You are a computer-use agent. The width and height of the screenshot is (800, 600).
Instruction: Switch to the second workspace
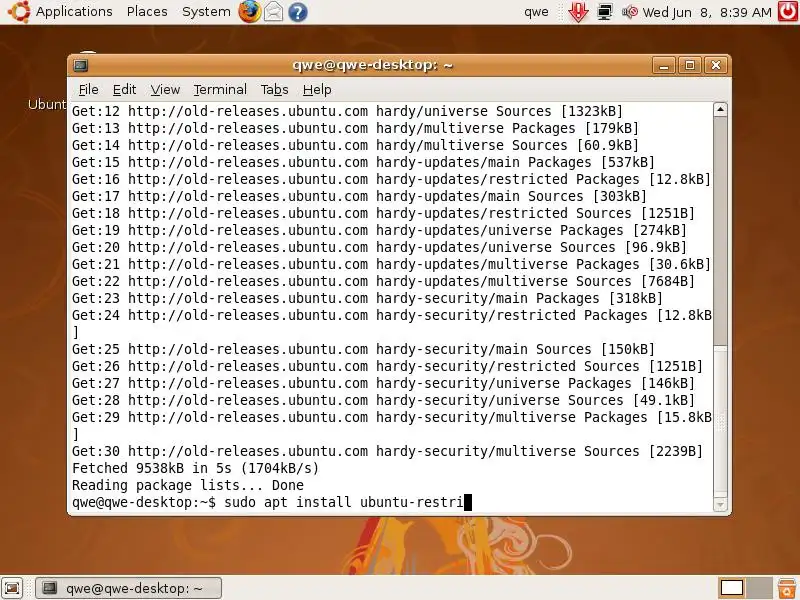click(759, 588)
